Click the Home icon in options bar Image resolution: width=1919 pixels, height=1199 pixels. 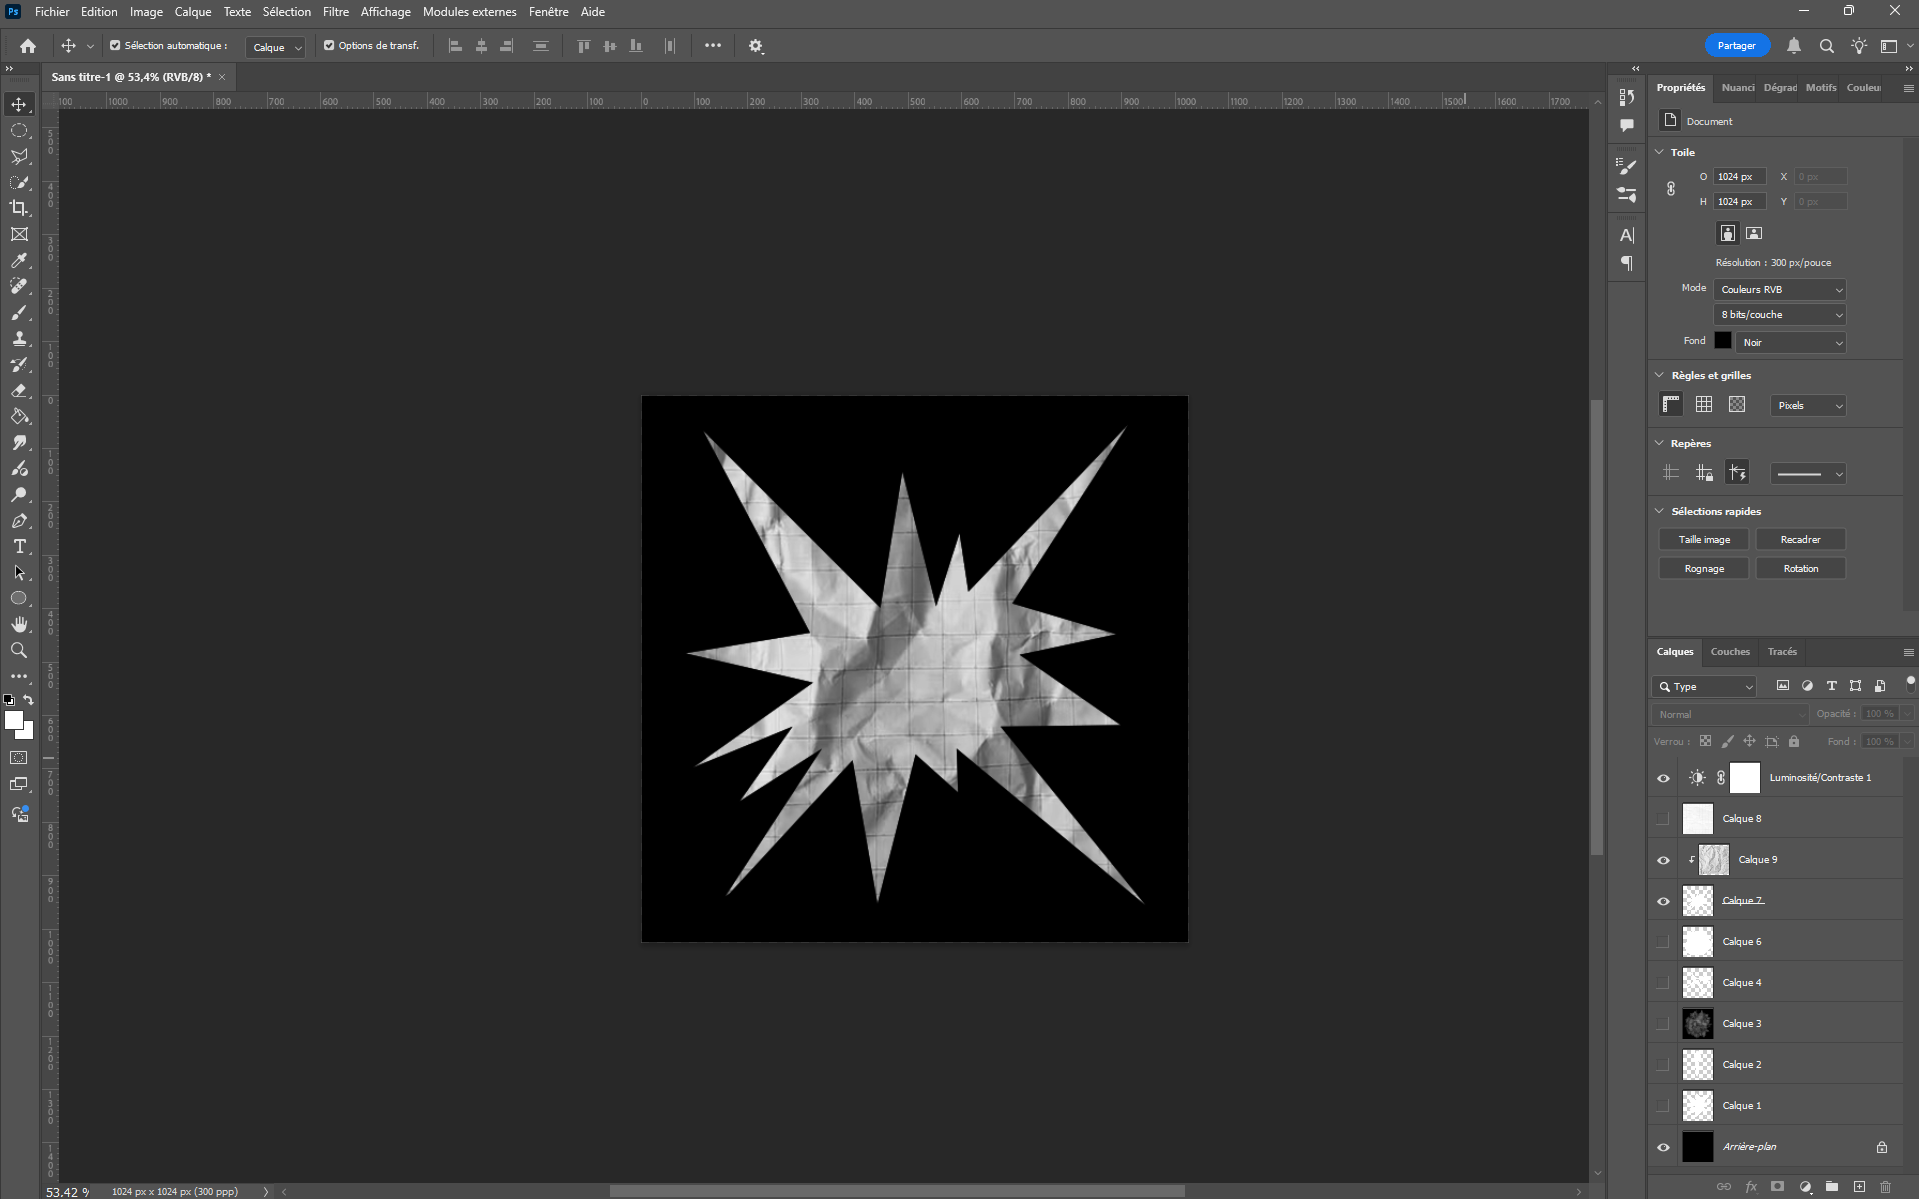point(28,46)
